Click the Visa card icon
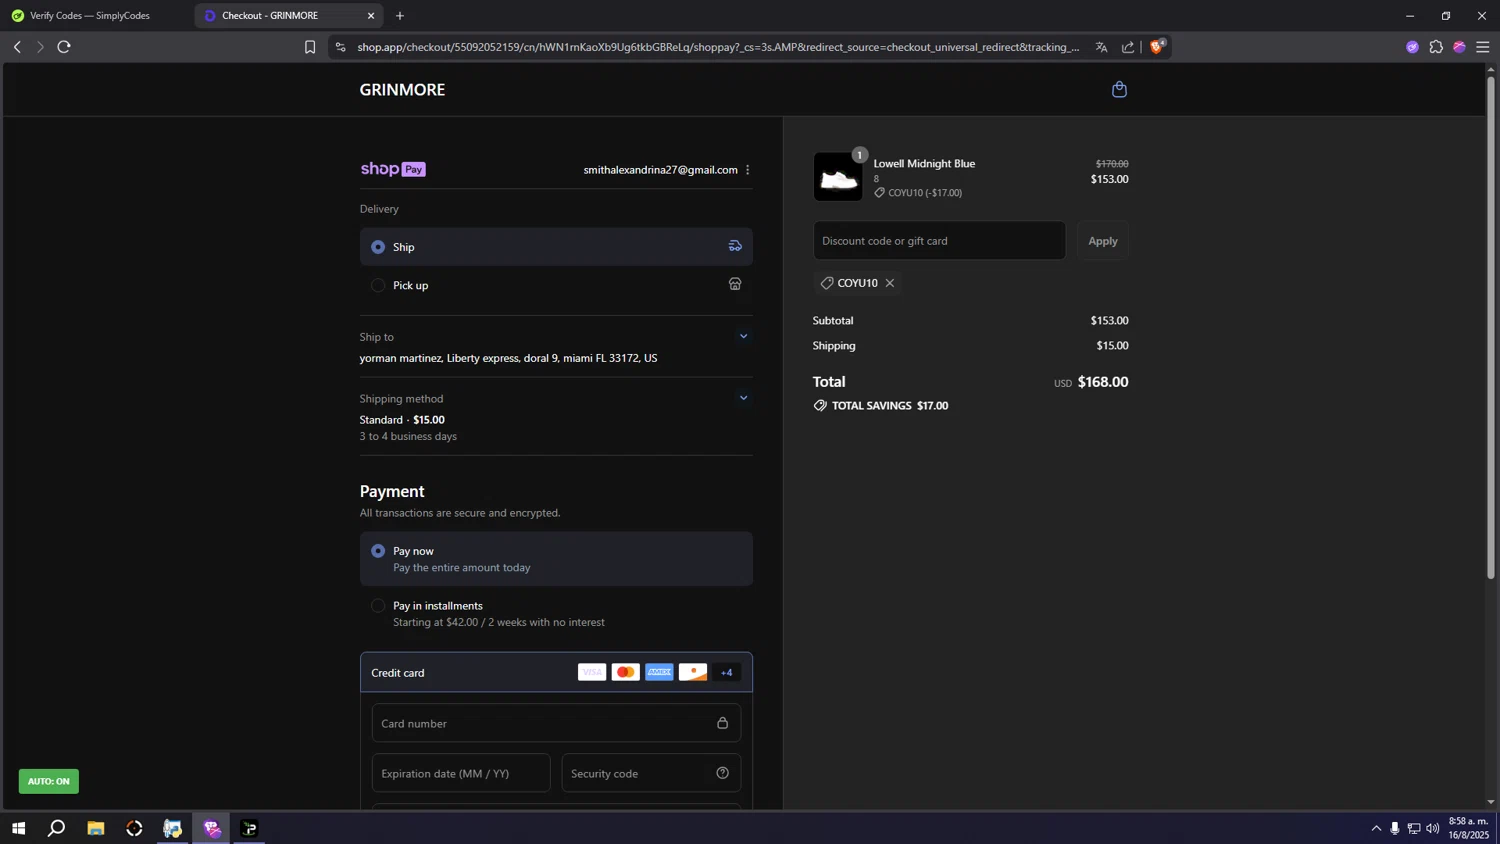Image resolution: width=1500 pixels, height=844 pixels. 592,672
